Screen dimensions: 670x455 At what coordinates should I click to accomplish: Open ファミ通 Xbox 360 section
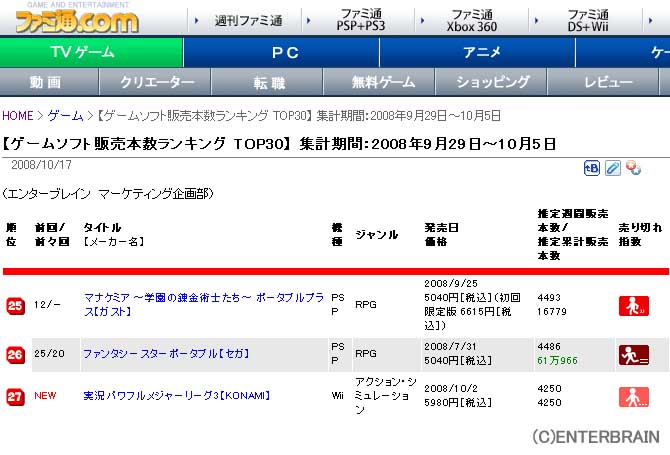[x=472, y=20]
